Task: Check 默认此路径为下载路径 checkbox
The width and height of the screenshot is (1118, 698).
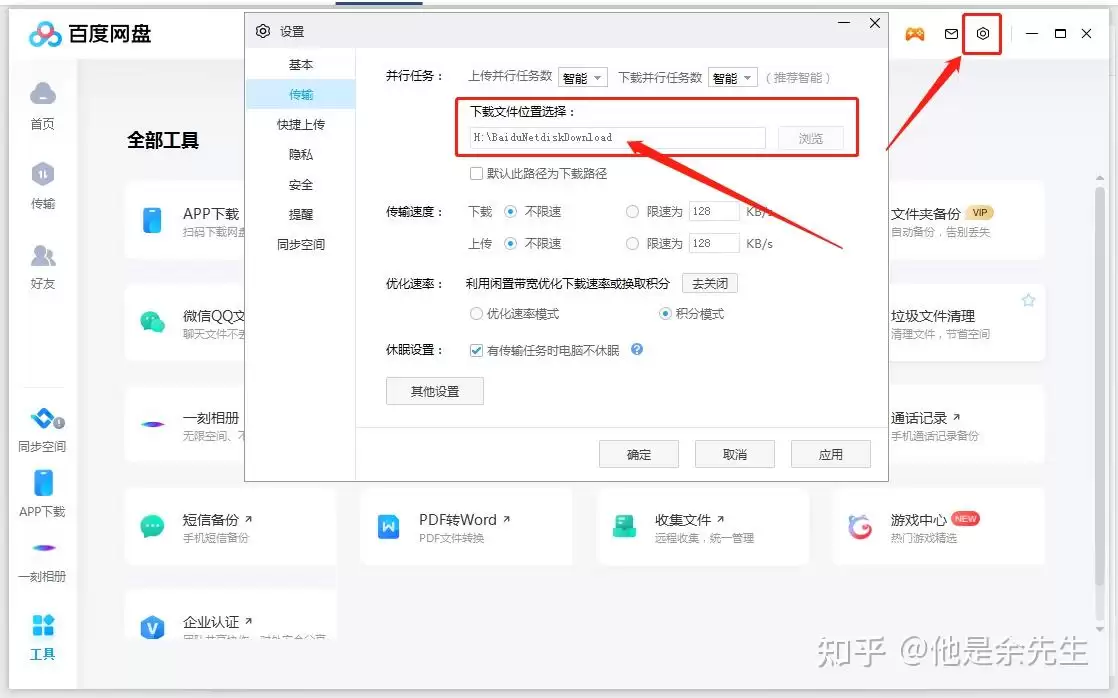Action: (476, 173)
